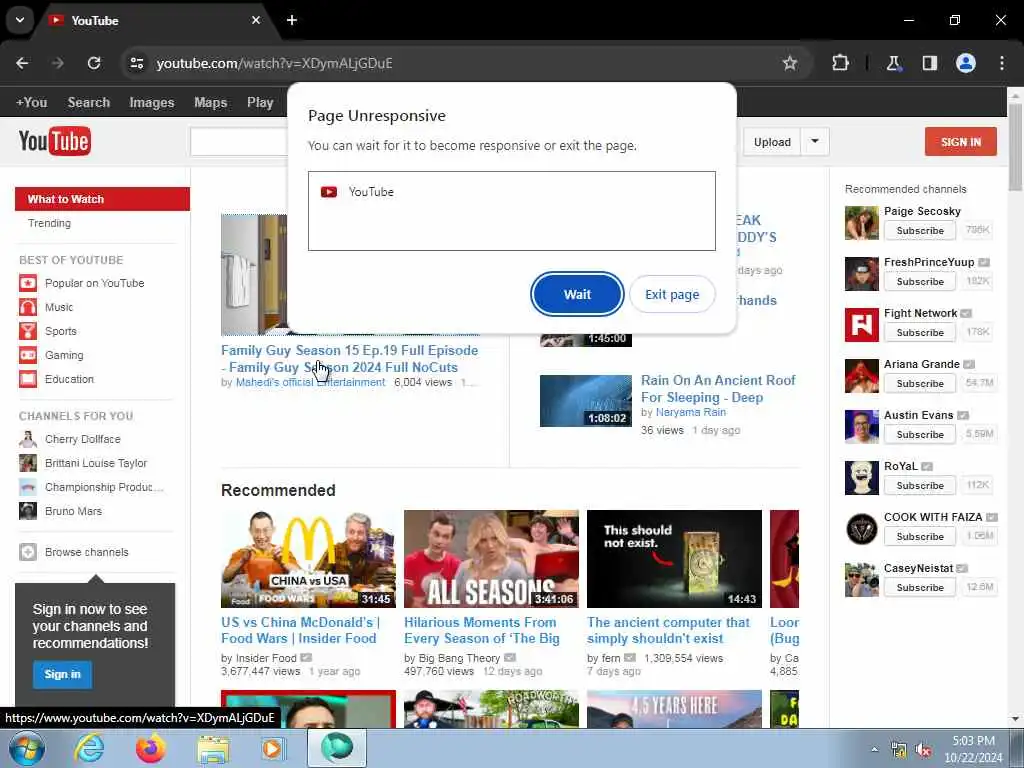
Task: Select What to Watch in sidebar
Action: click(103, 199)
